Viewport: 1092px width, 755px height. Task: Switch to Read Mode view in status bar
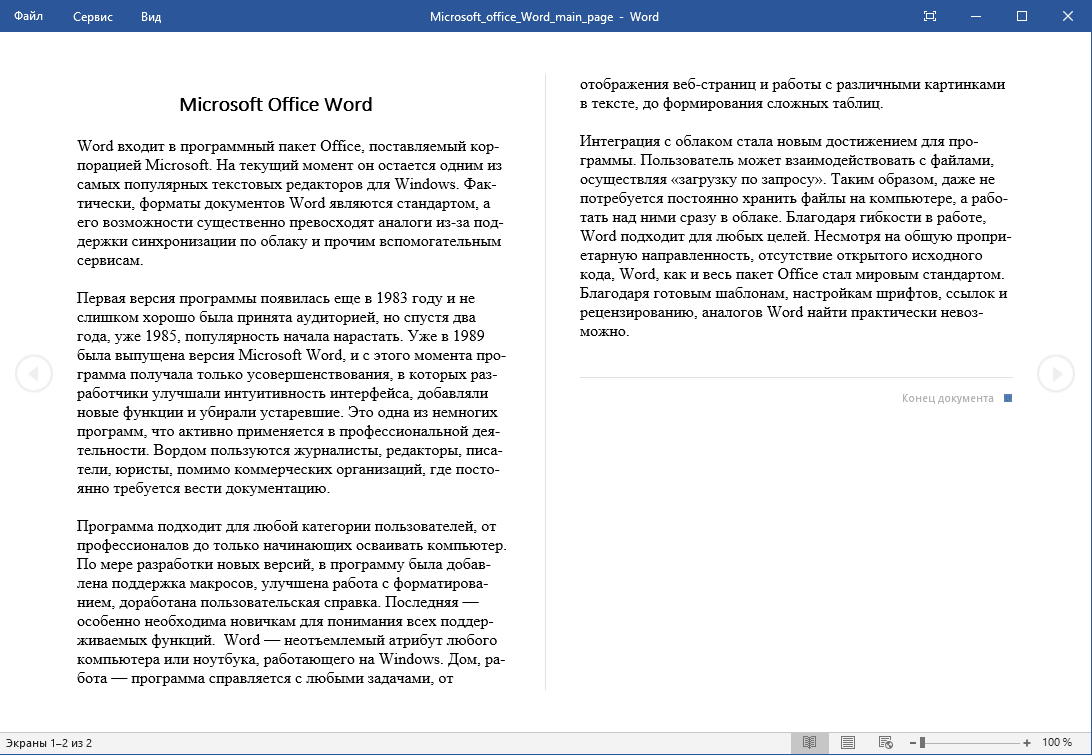coord(809,743)
